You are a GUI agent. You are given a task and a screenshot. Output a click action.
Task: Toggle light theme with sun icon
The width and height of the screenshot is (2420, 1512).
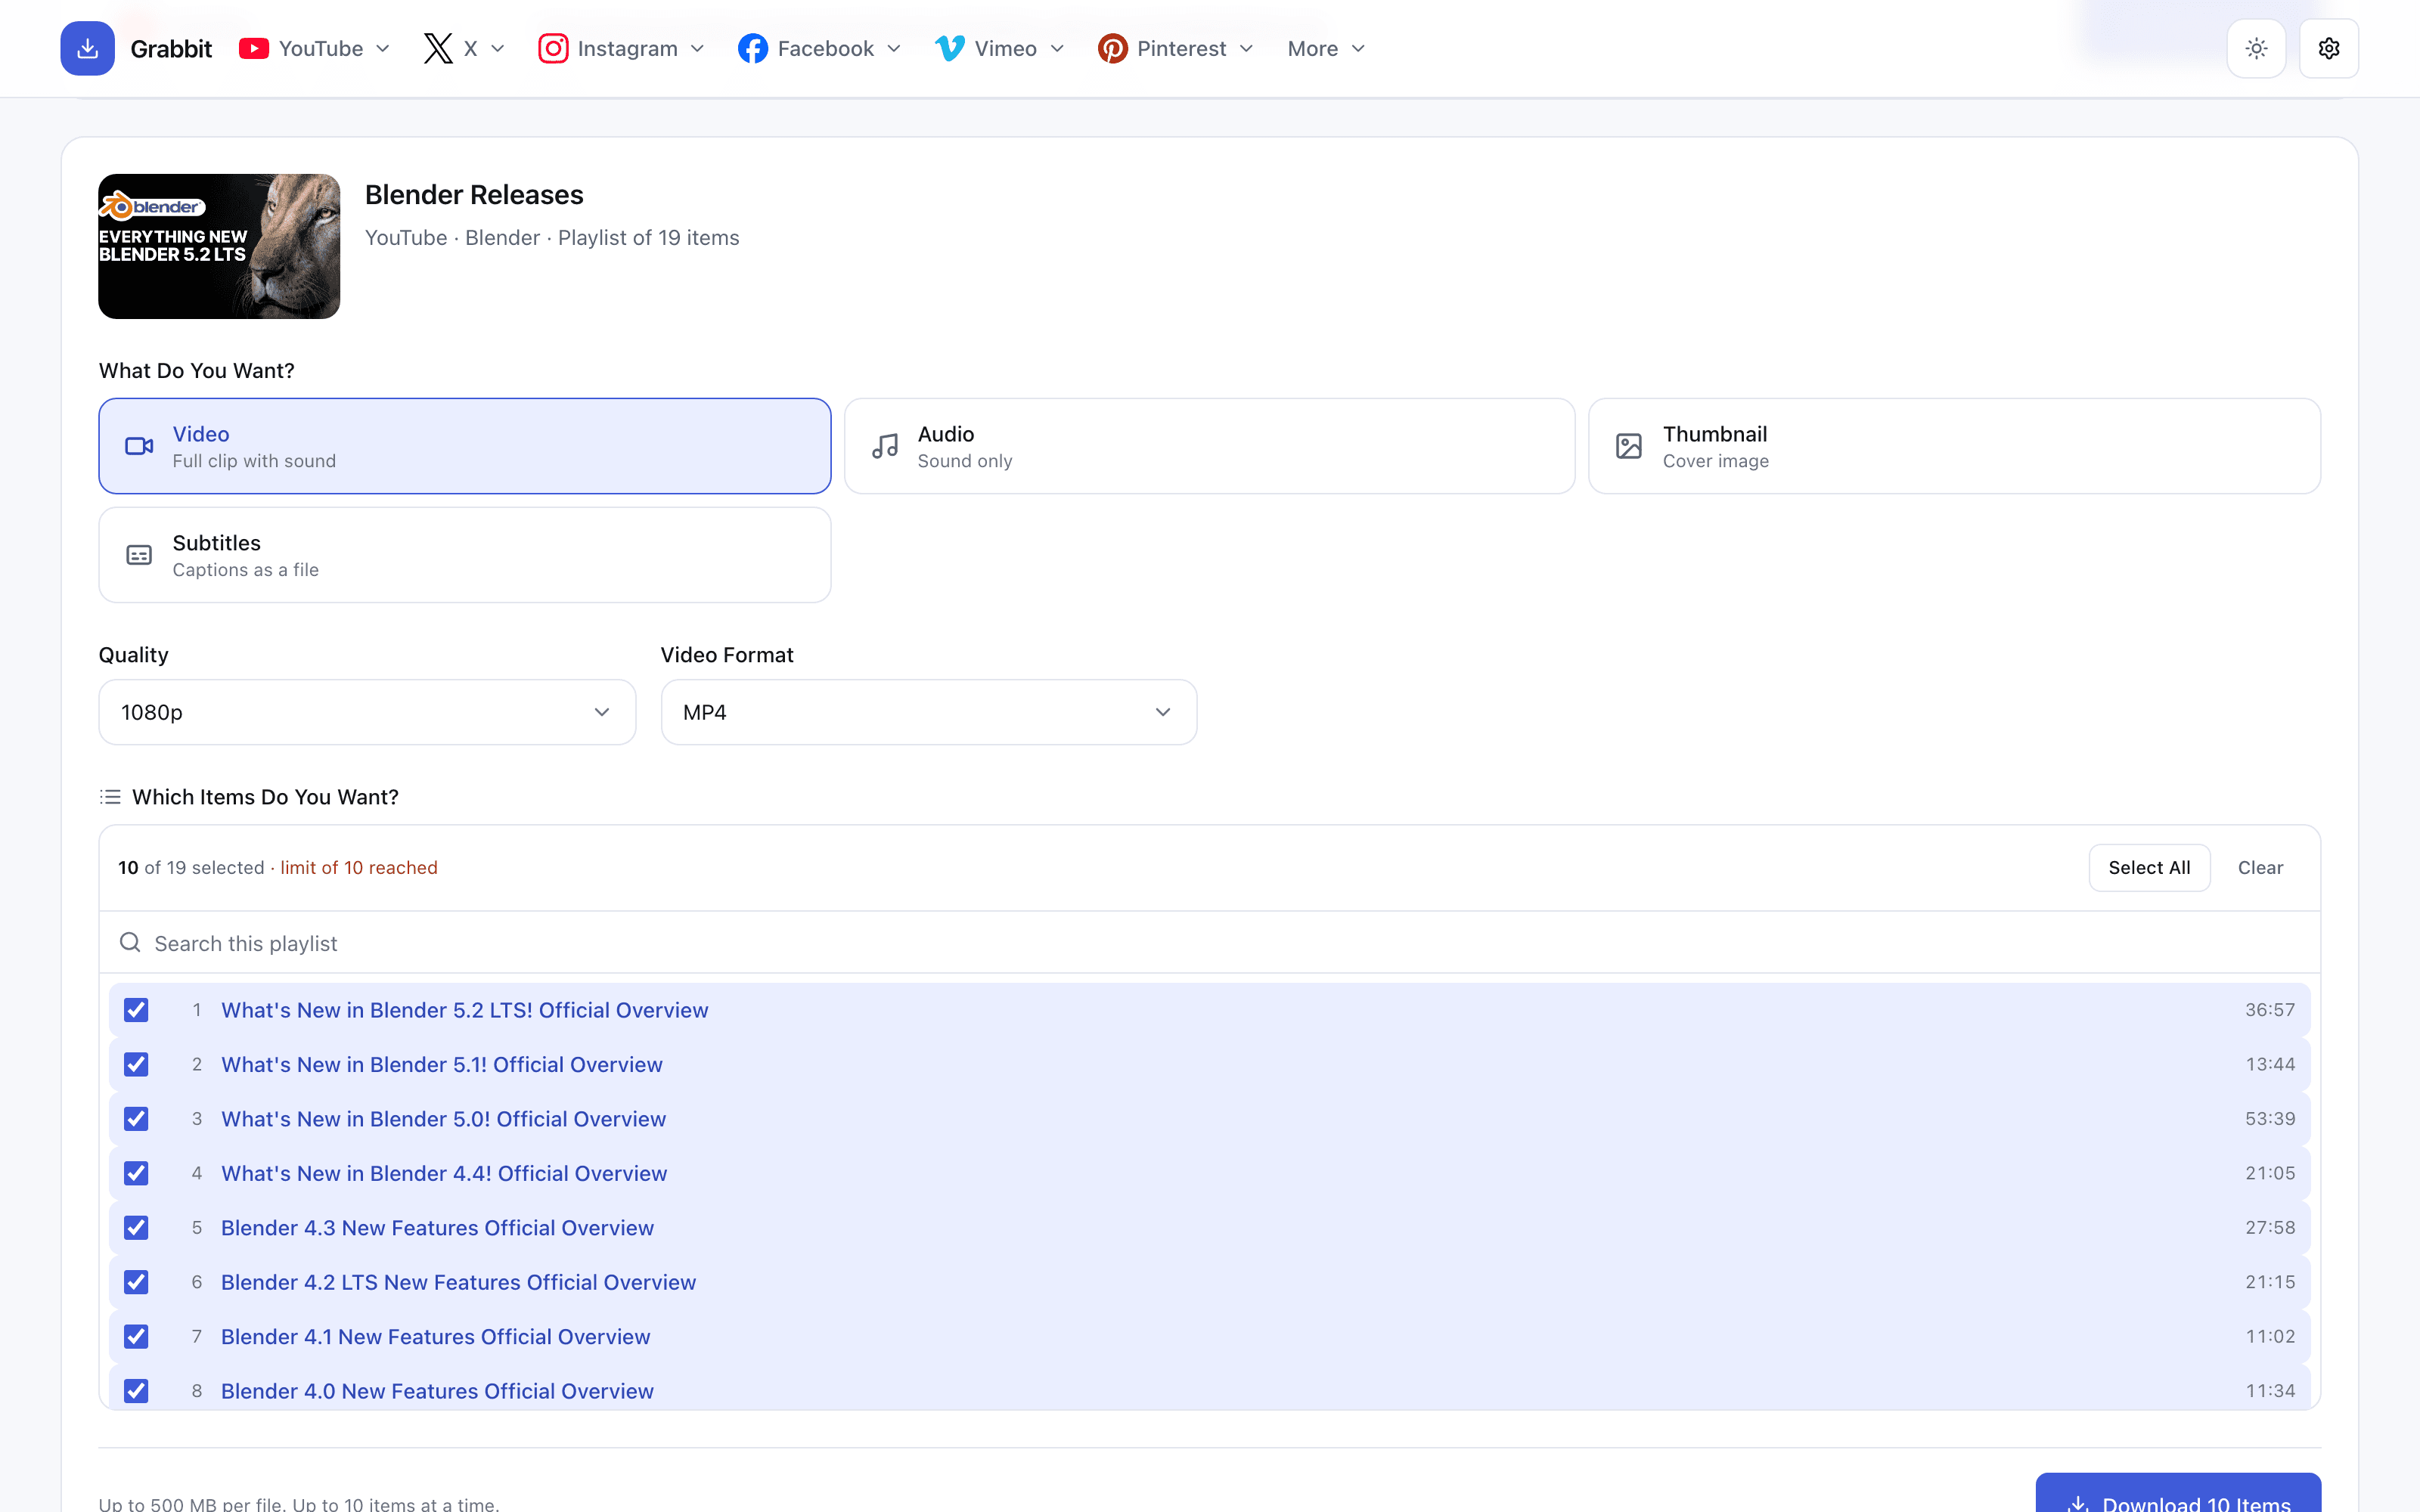(x=2256, y=48)
